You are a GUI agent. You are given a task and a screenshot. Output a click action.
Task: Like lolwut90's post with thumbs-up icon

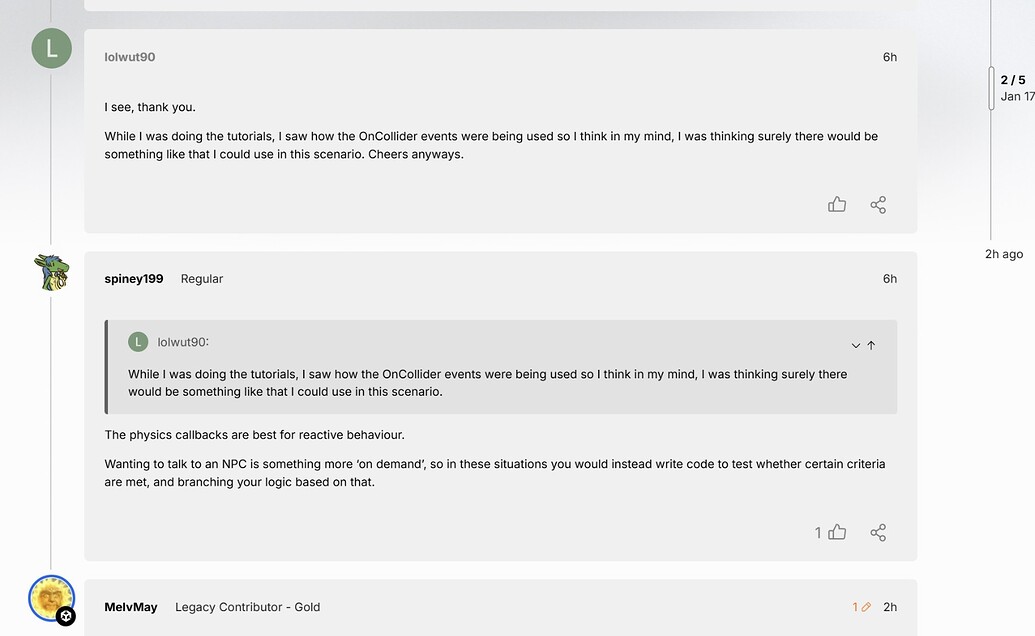pyautogui.click(x=837, y=205)
